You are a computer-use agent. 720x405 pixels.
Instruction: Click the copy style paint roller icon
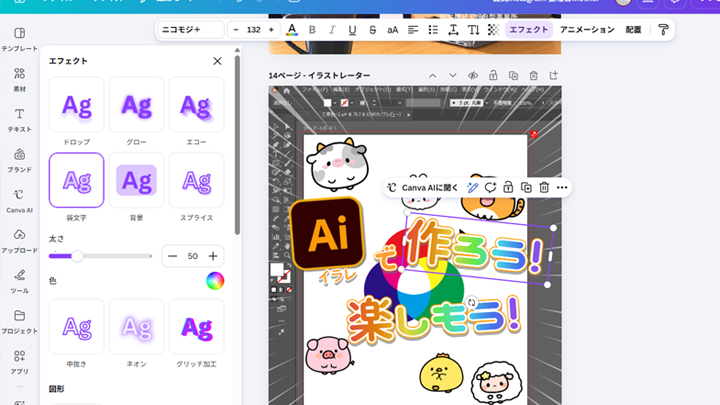[x=663, y=30]
